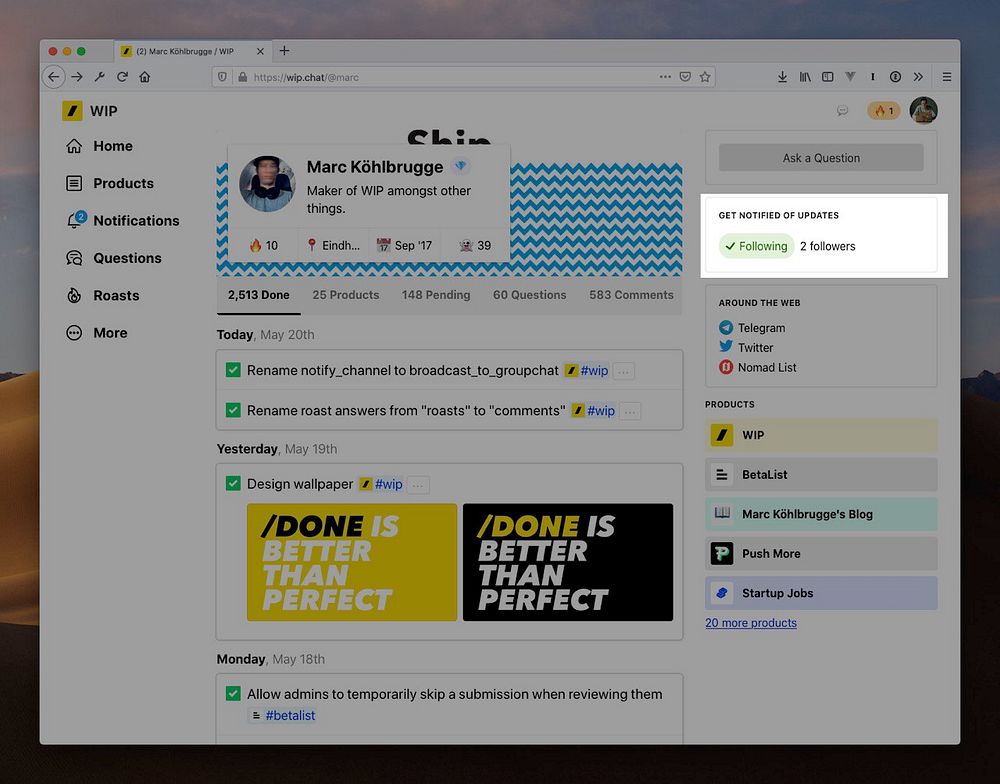
Task: Bookmark this page with the star
Action: tap(705, 77)
